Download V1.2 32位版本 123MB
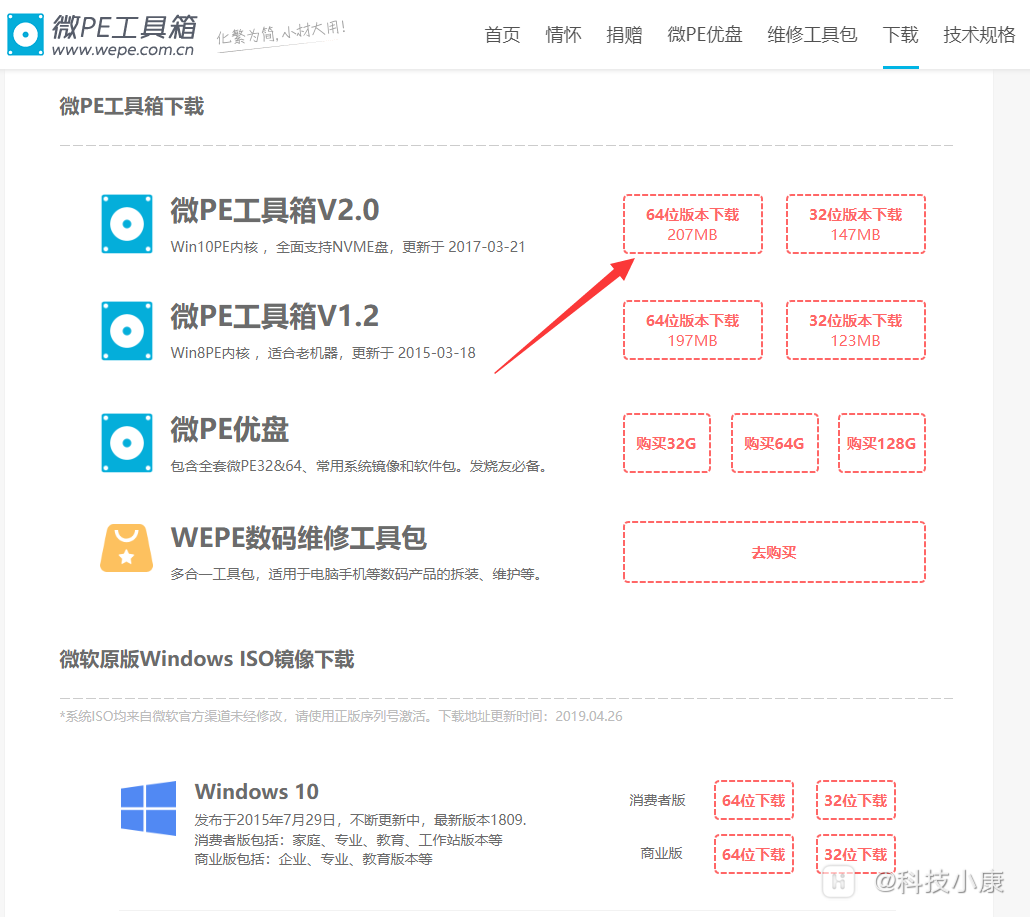Screen dimensions: 1030x917 [x=856, y=330]
